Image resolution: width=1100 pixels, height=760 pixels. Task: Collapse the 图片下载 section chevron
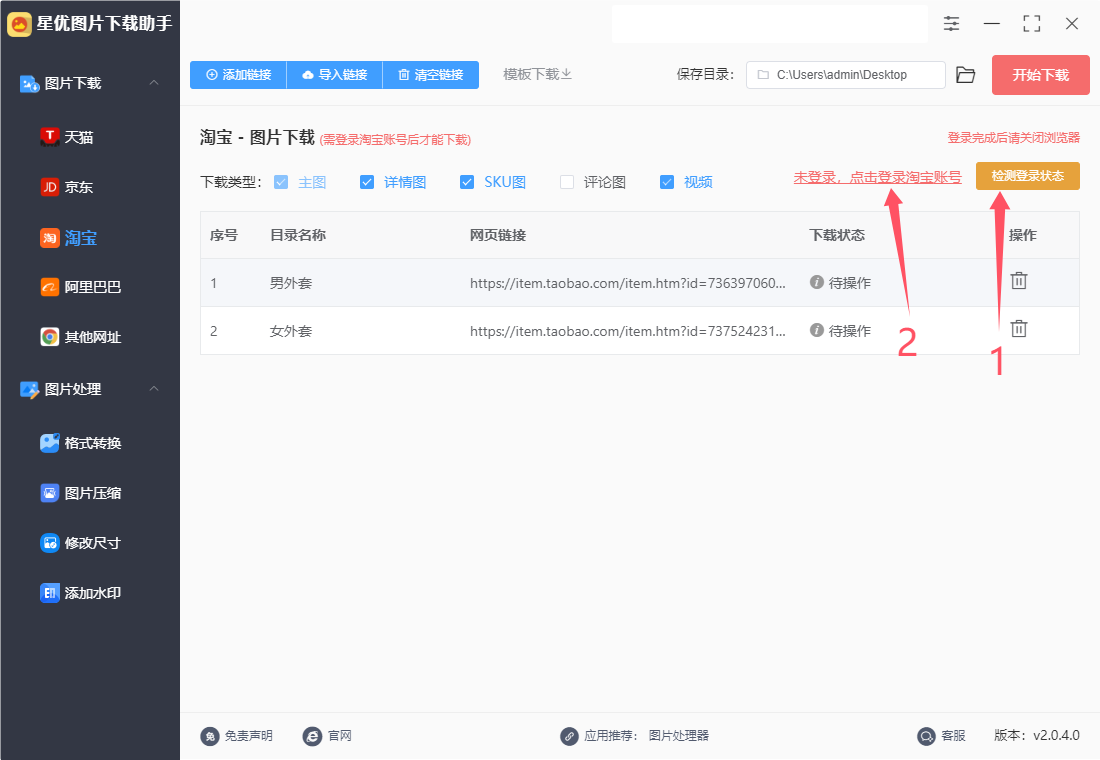click(x=154, y=83)
